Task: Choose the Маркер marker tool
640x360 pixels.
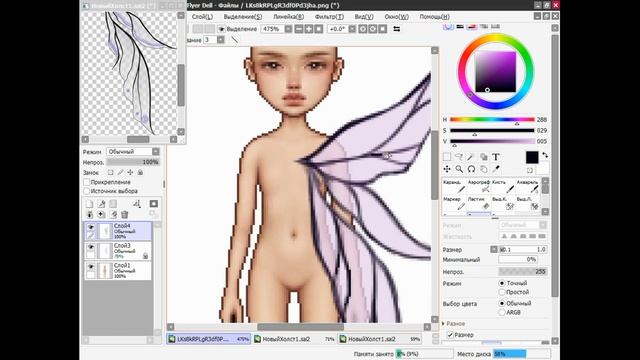Action: 454,204
